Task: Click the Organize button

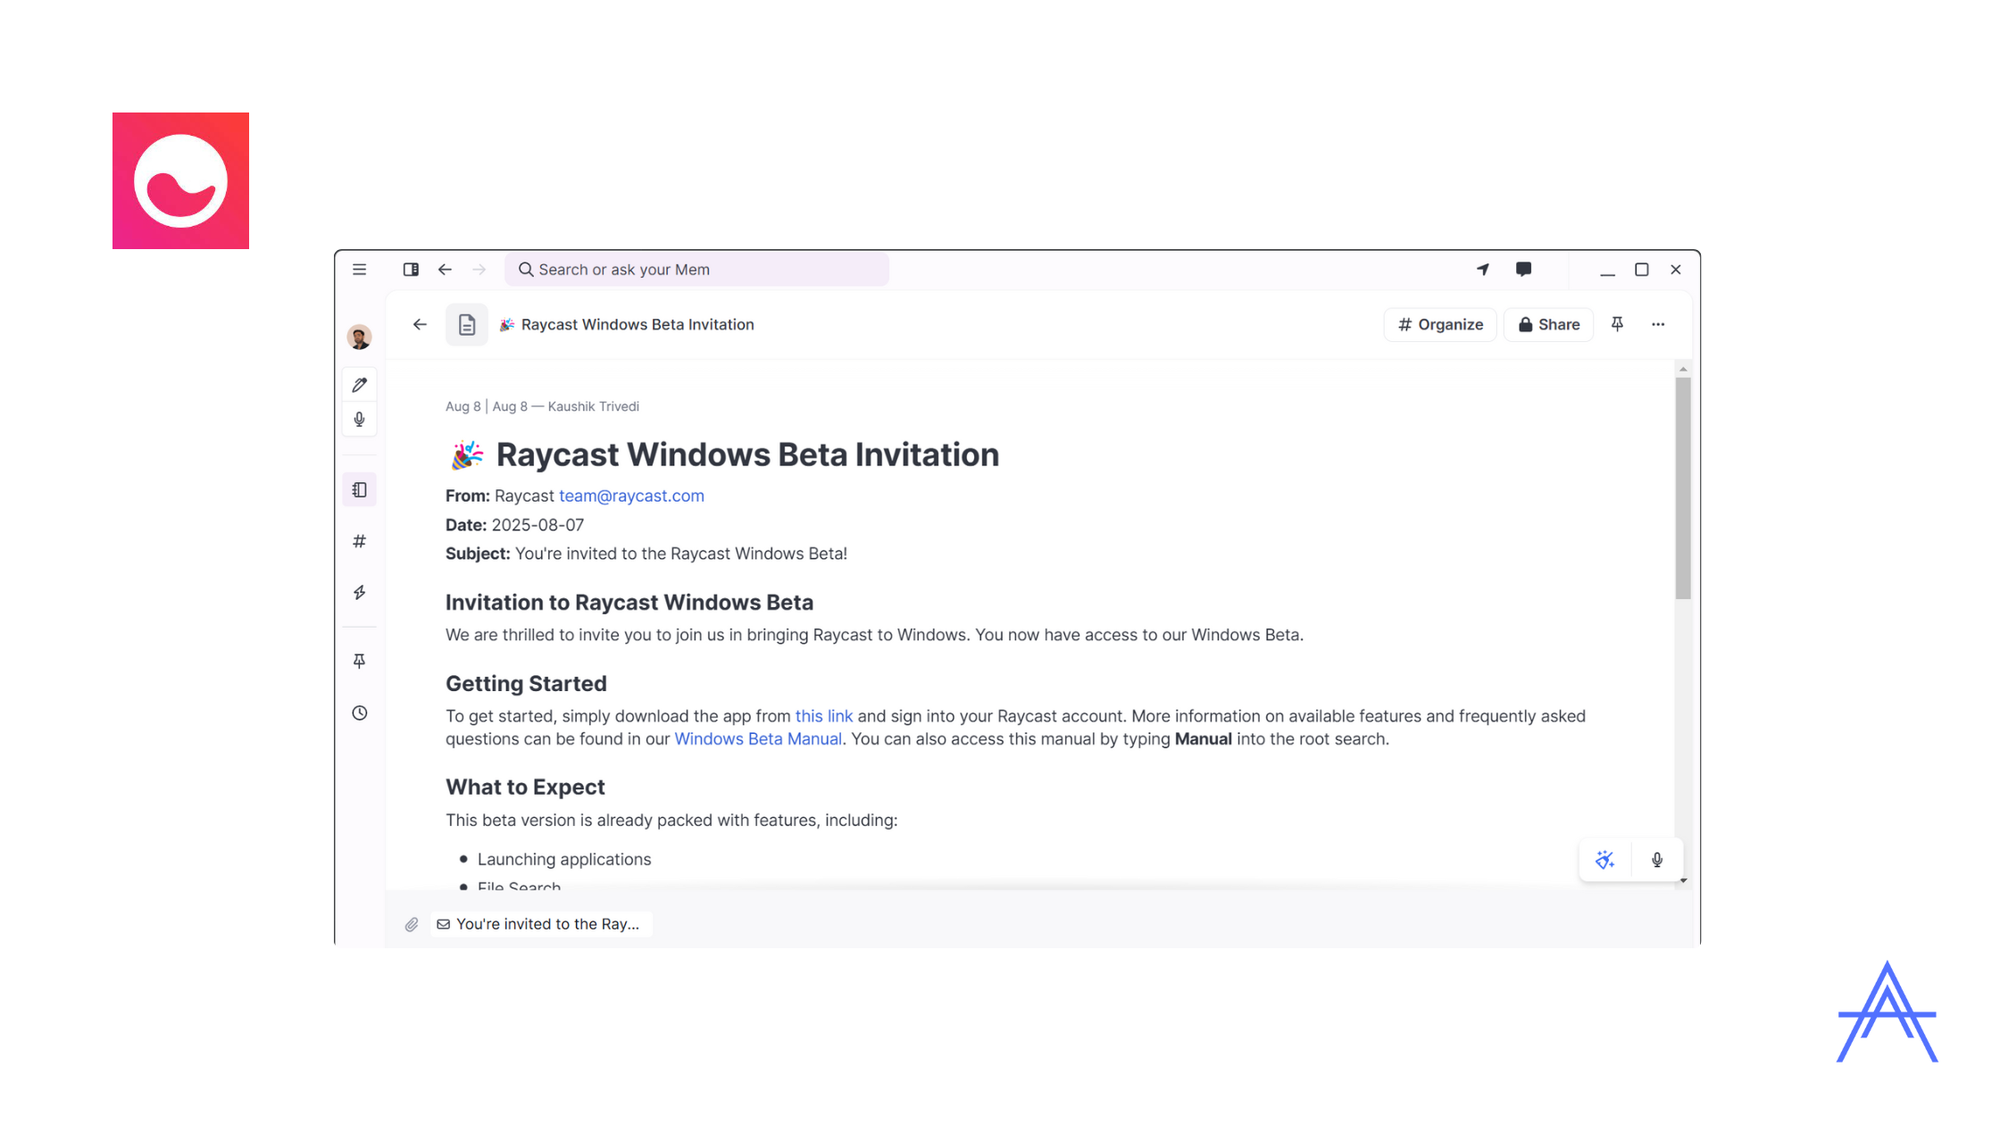Action: point(1440,324)
